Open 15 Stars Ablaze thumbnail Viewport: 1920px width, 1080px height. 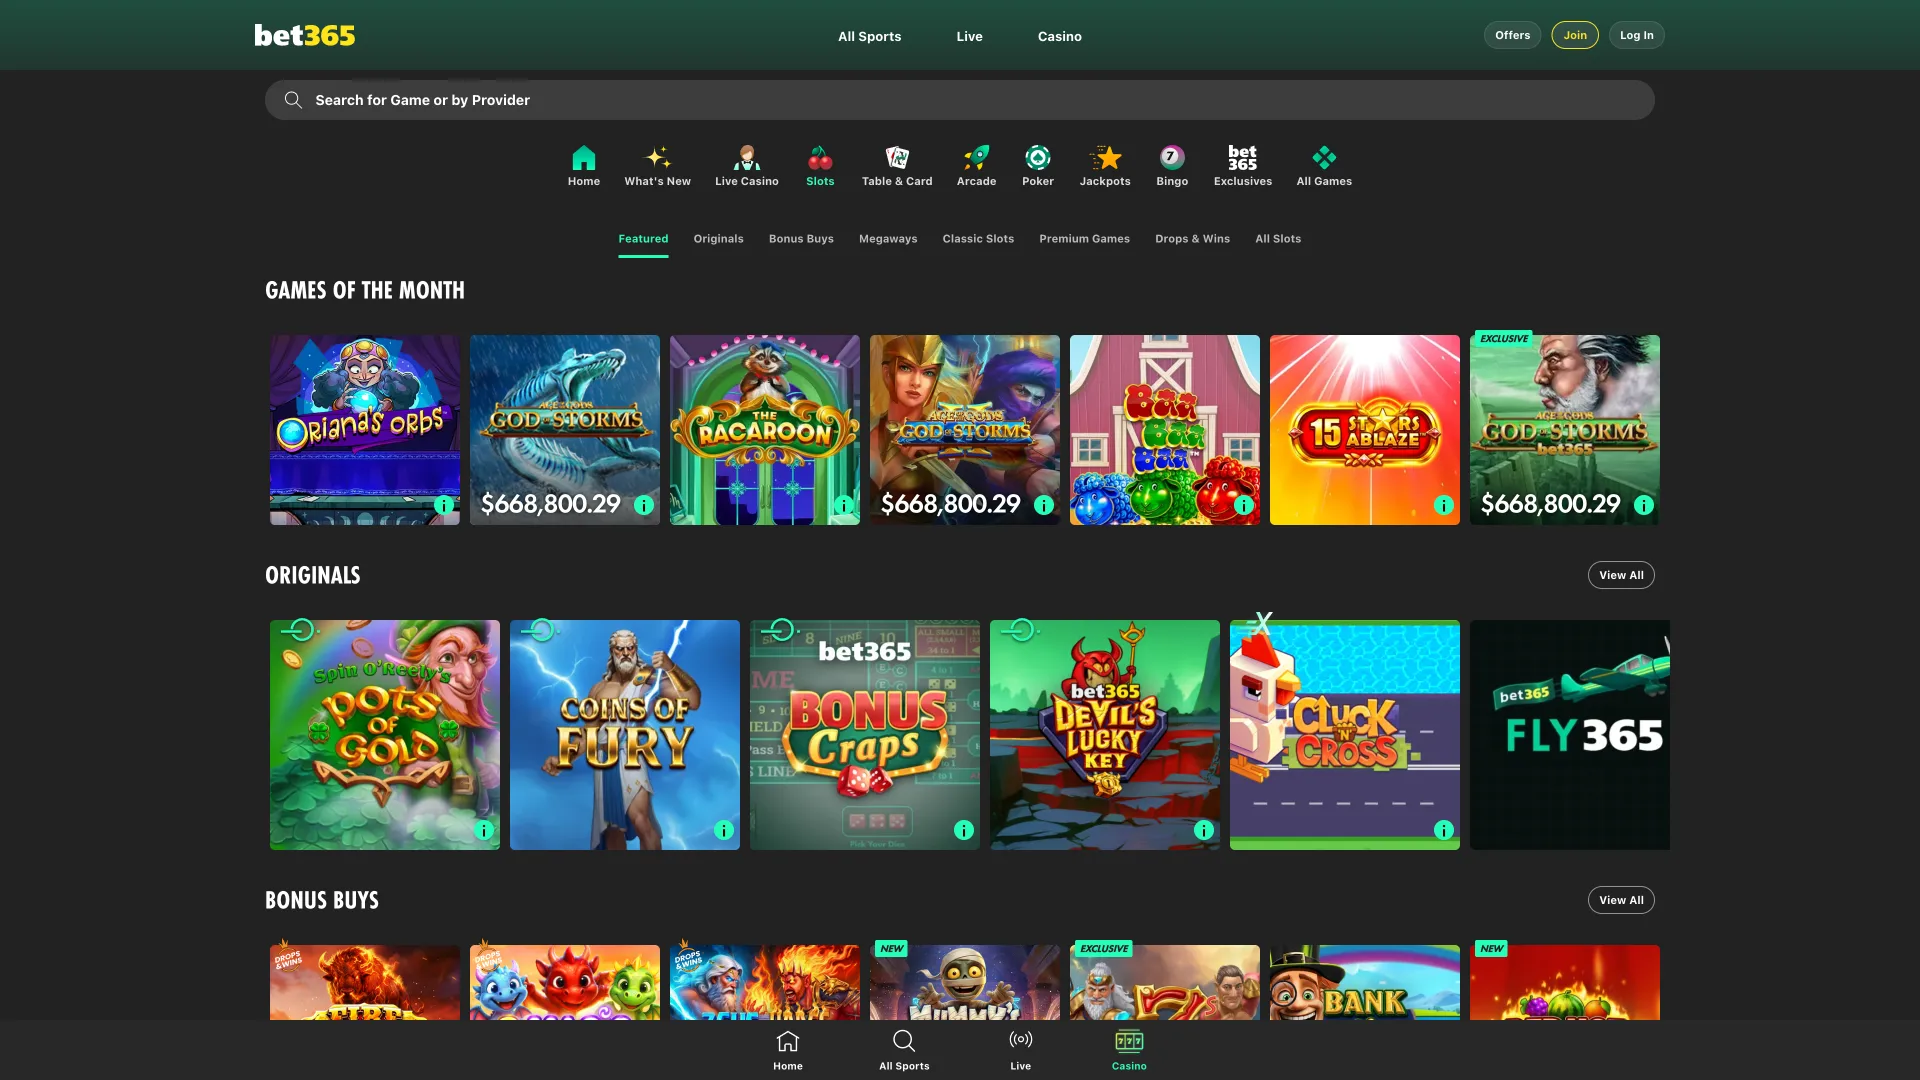[1365, 430]
